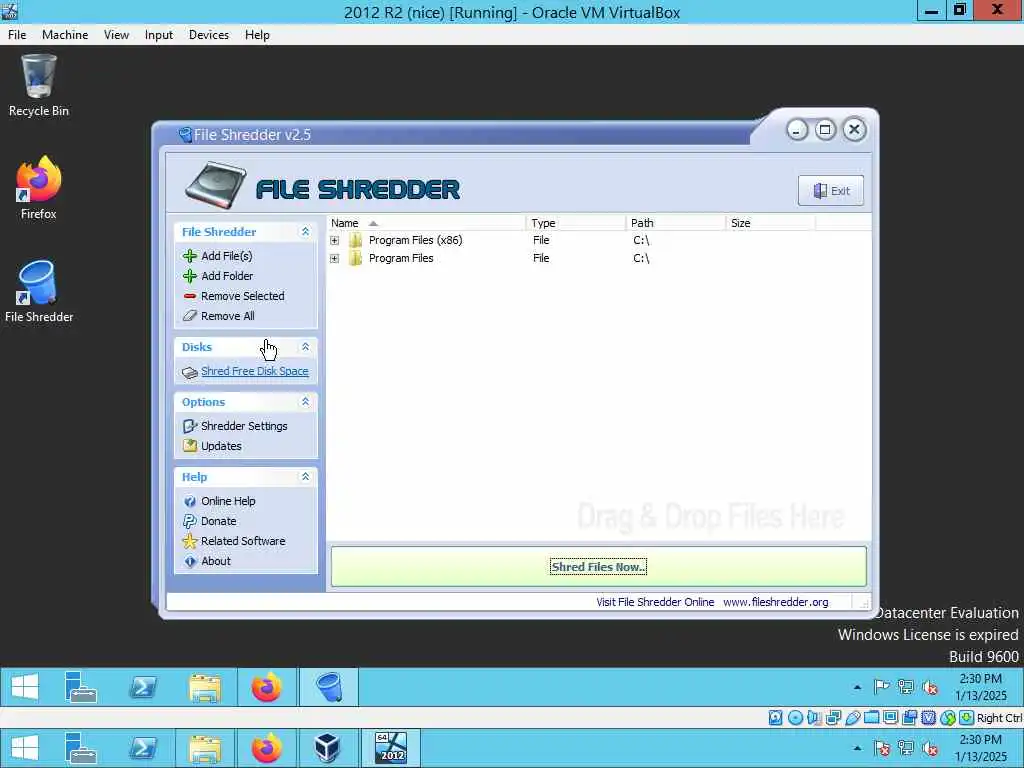Sort list by the Size column header

click(x=771, y=223)
